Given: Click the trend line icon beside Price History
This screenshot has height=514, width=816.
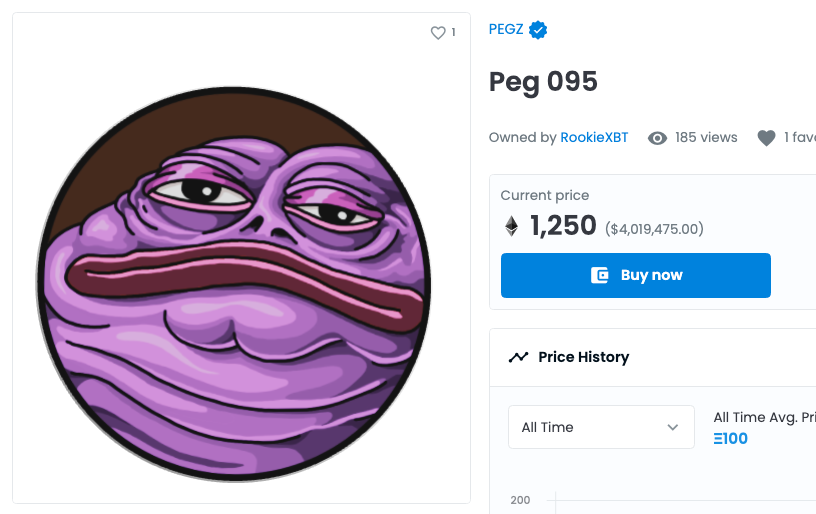Looking at the screenshot, I should [518, 357].
